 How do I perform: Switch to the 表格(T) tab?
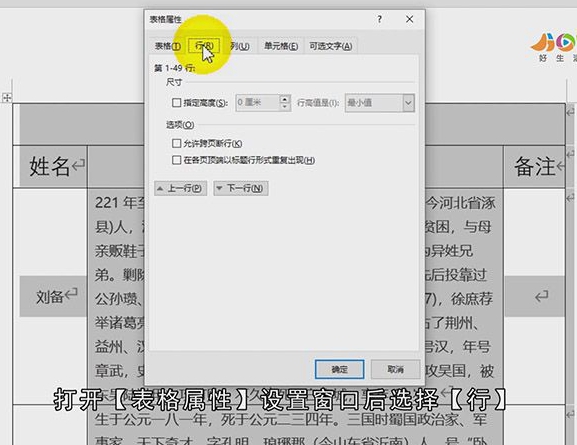point(167,46)
